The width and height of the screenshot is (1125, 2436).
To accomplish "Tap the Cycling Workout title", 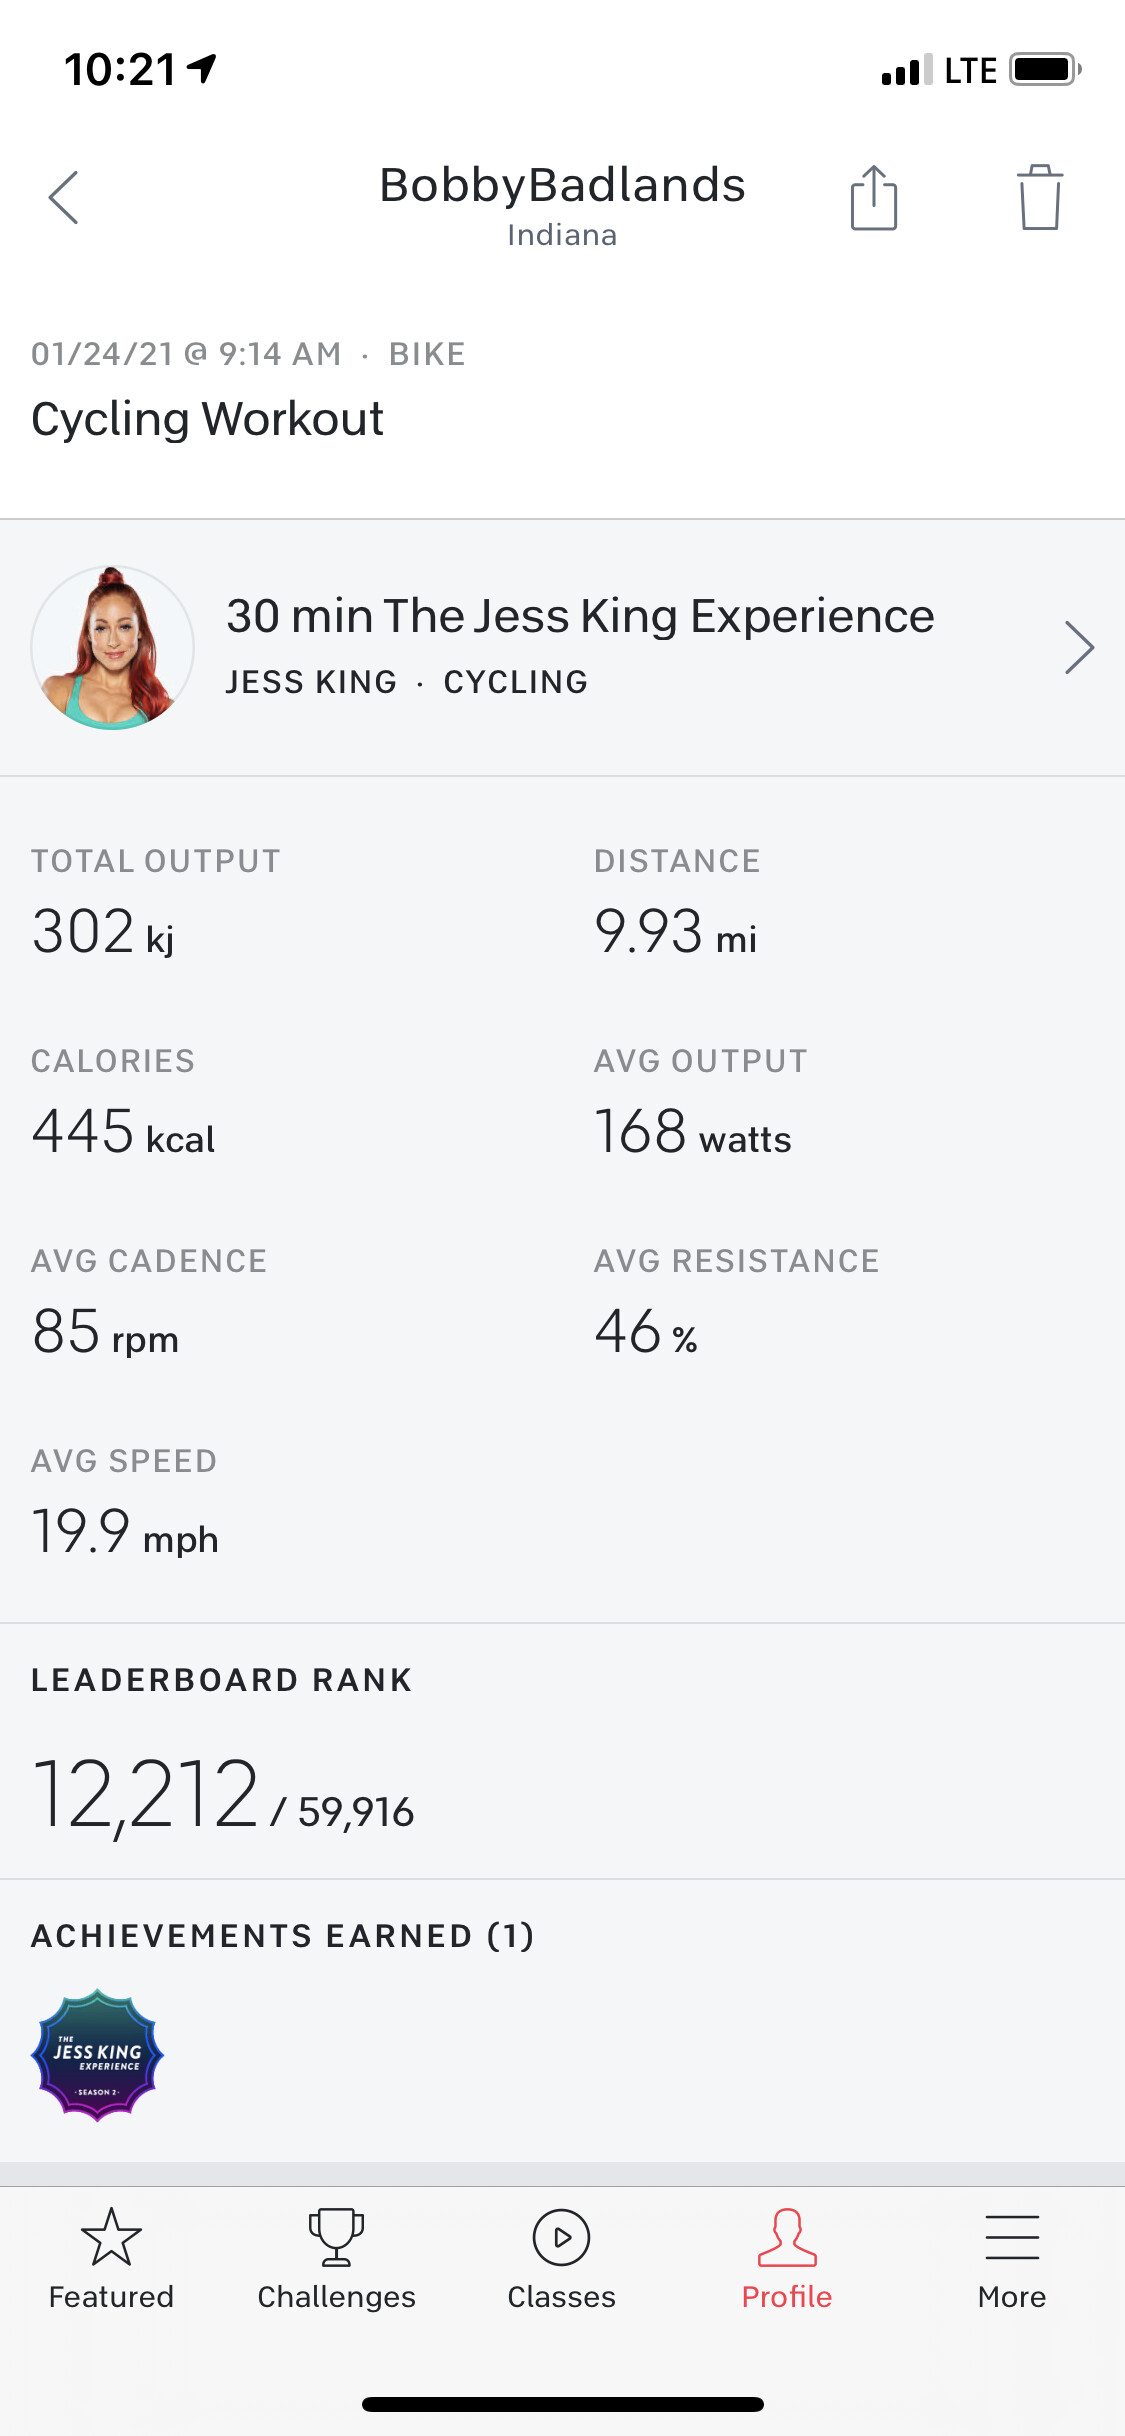I will point(208,419).
